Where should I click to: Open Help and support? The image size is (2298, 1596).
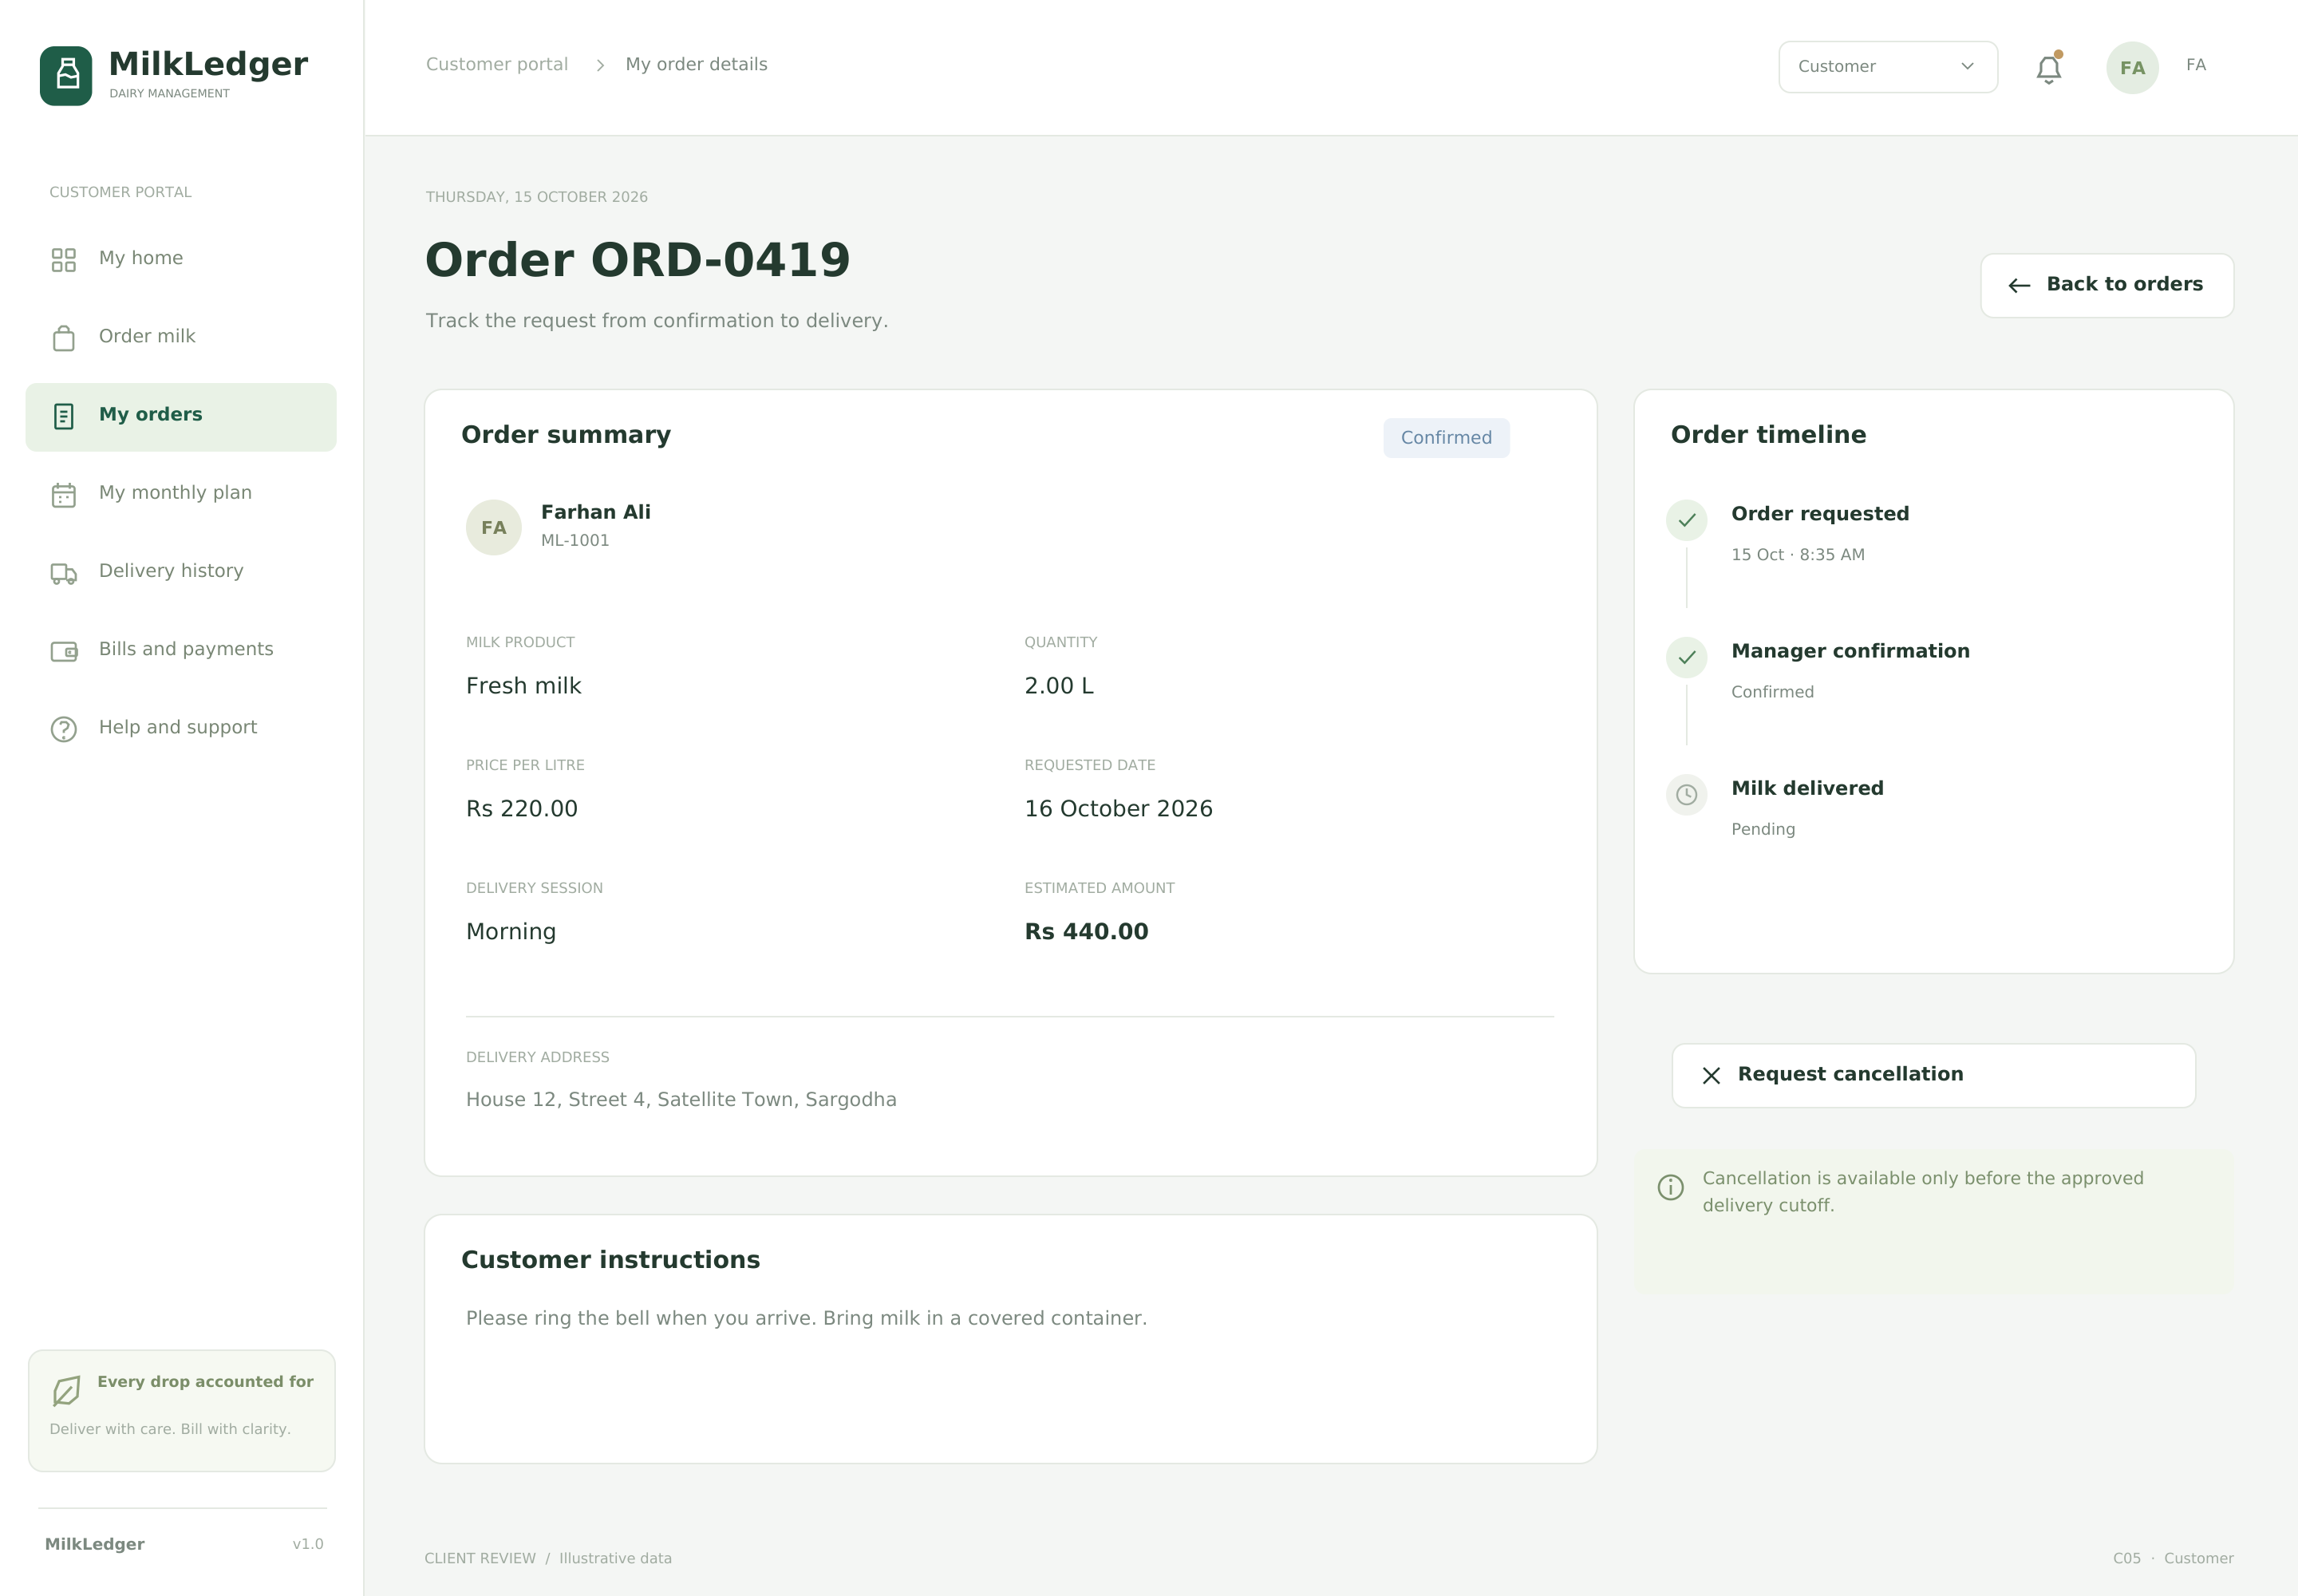pyautogui.click(x=181, y=728)
